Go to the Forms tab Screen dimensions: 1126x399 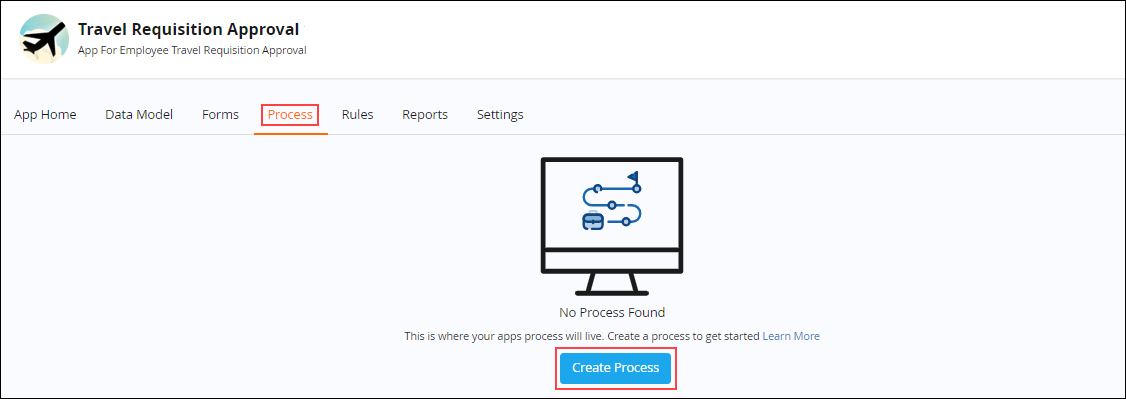click(220, 115)
